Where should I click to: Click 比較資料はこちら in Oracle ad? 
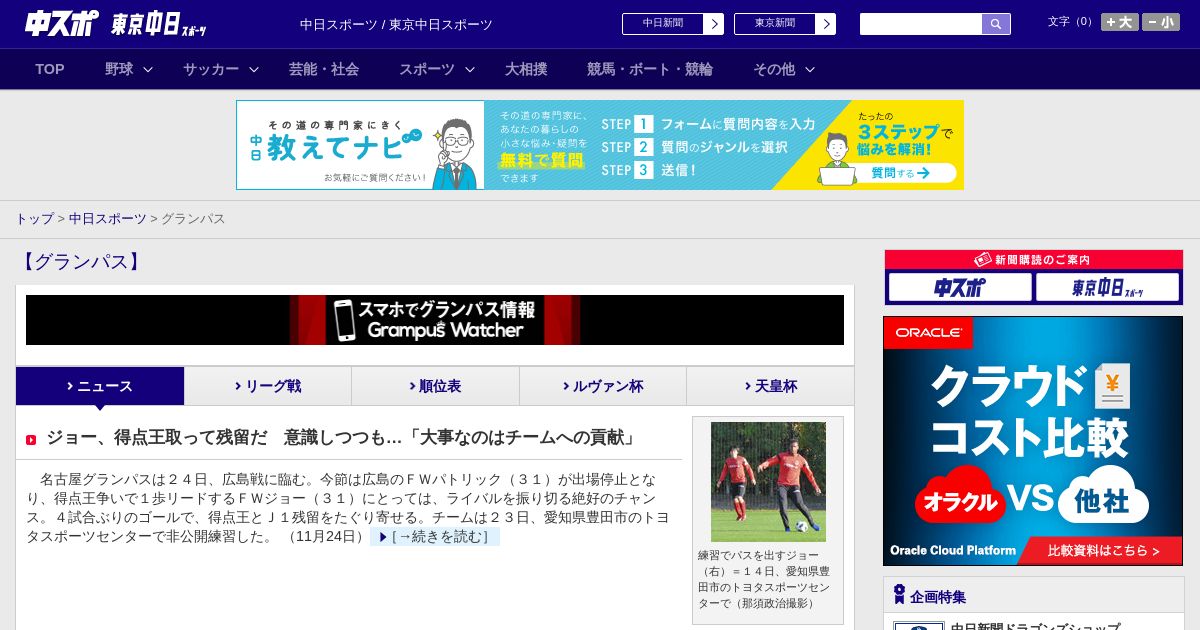[1103, 550]
